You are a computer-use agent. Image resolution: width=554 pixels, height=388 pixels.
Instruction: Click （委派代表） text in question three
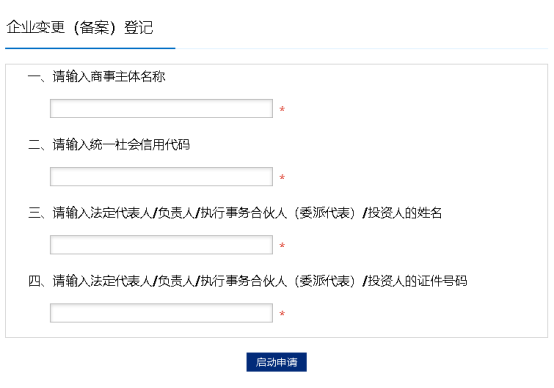pos(325,213)
